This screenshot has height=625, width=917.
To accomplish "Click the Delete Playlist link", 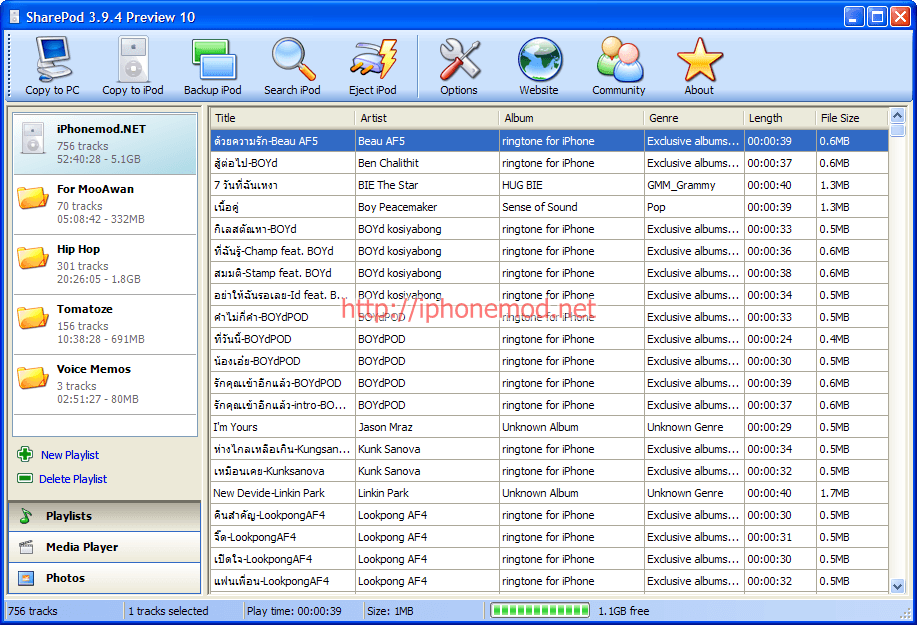I will pyautogui.click(x=73, y=479).
